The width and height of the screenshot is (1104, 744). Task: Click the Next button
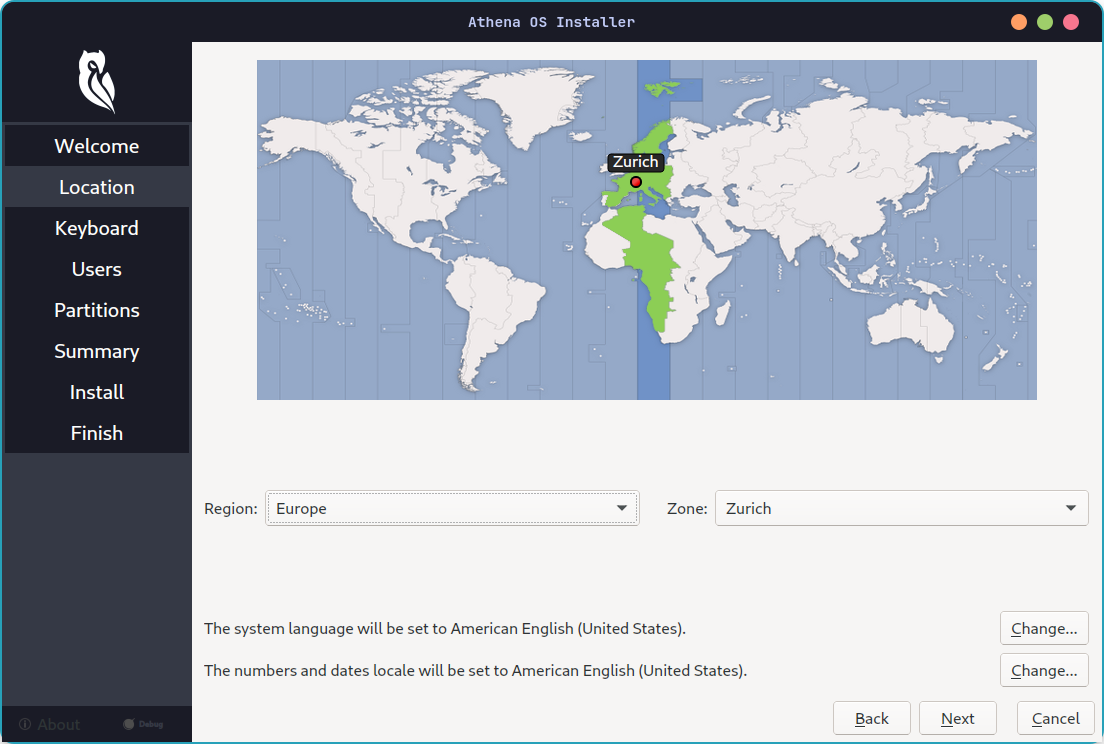[957, 718]
